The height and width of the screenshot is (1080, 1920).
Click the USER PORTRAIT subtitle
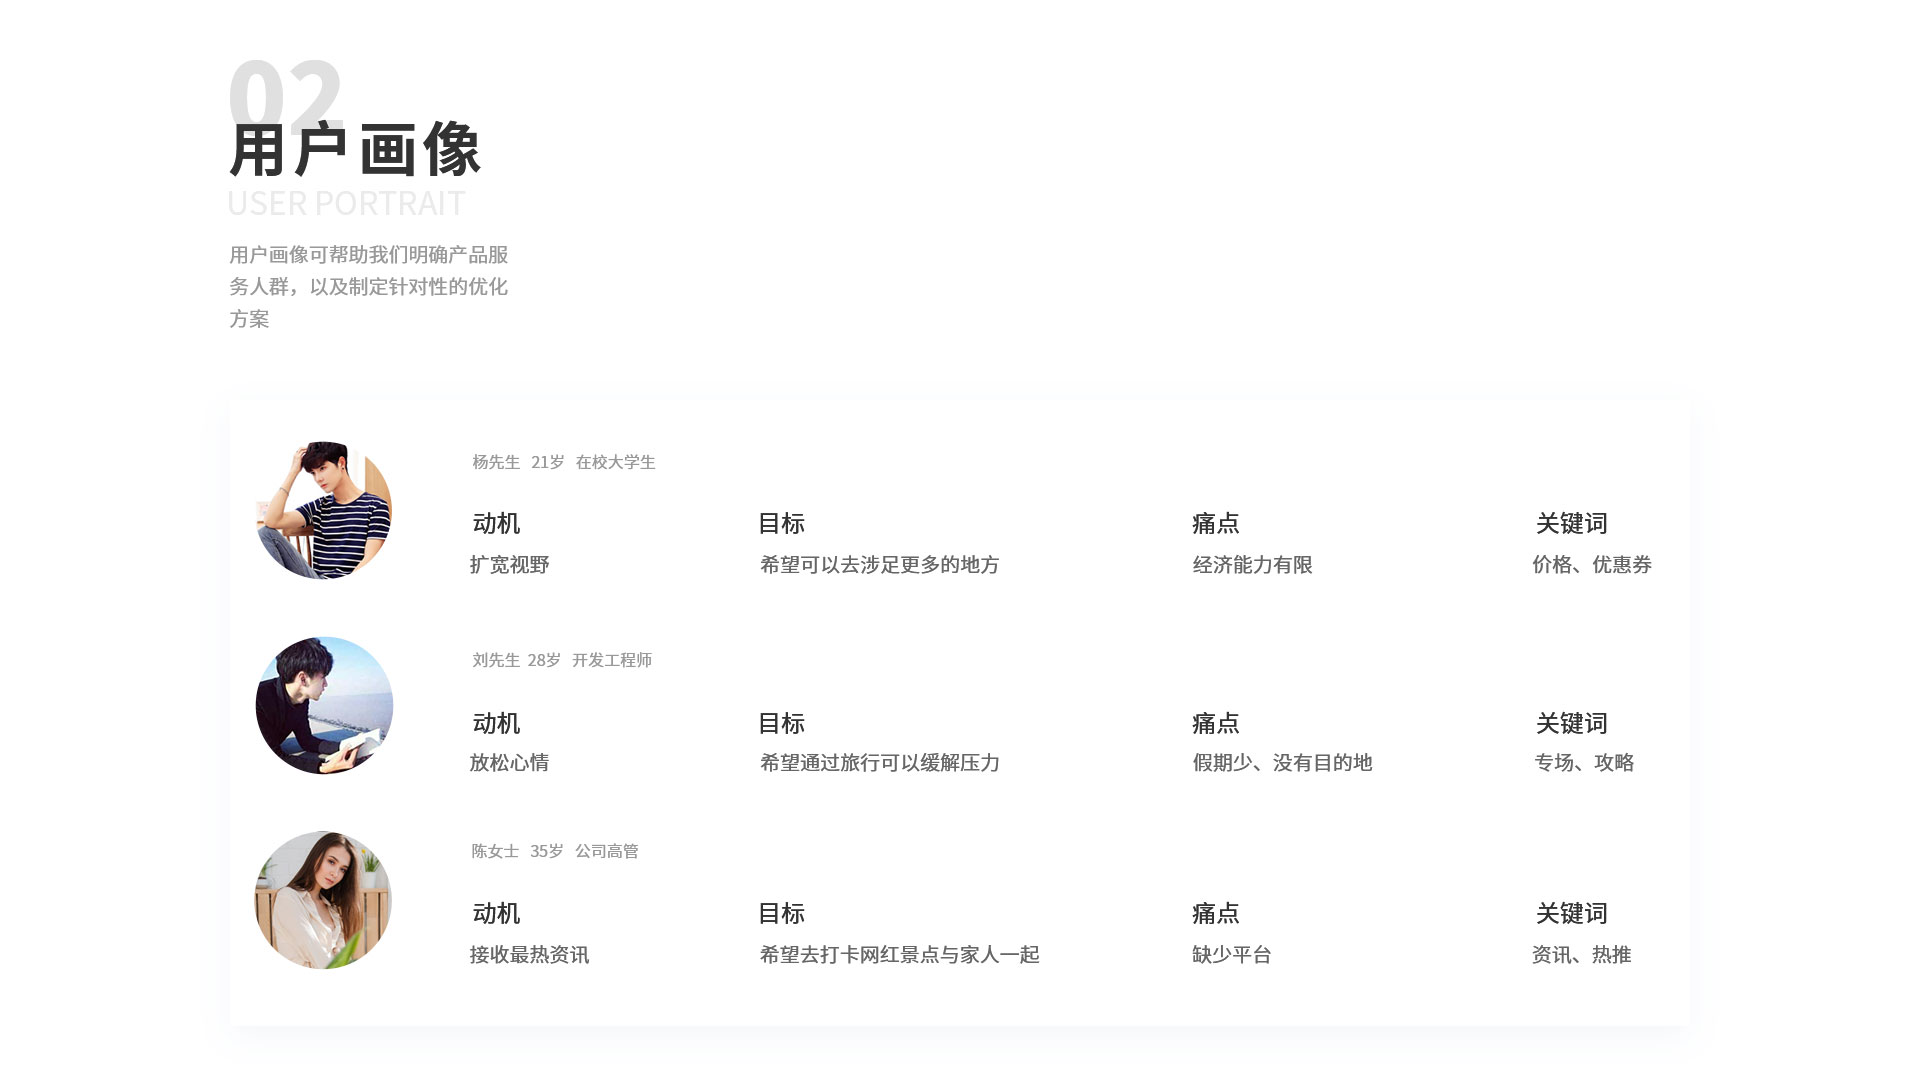346,203
